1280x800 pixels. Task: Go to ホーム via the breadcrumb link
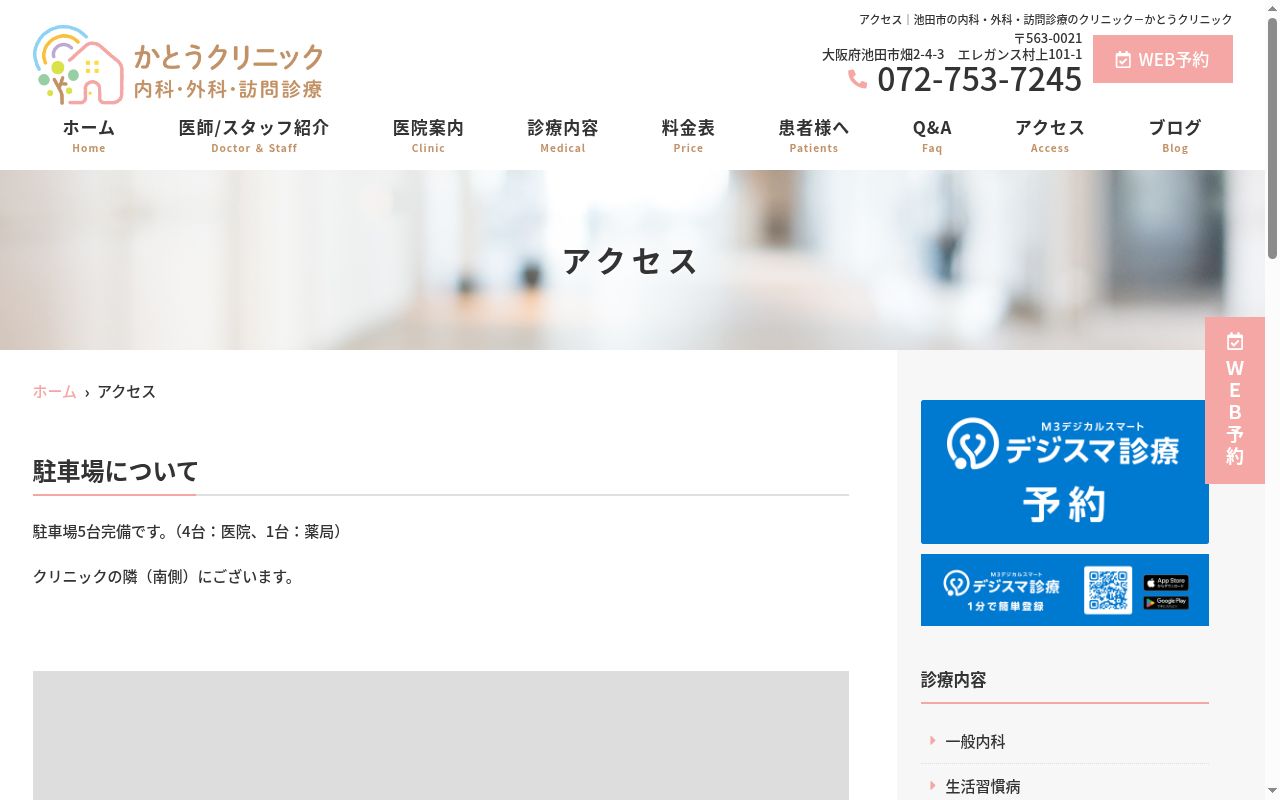(x=55, y=391)
